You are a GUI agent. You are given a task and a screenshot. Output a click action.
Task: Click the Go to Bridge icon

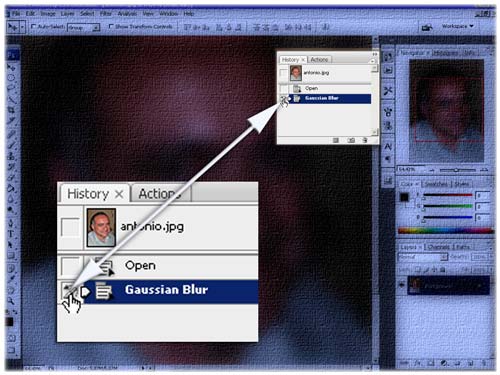(427, 27)
